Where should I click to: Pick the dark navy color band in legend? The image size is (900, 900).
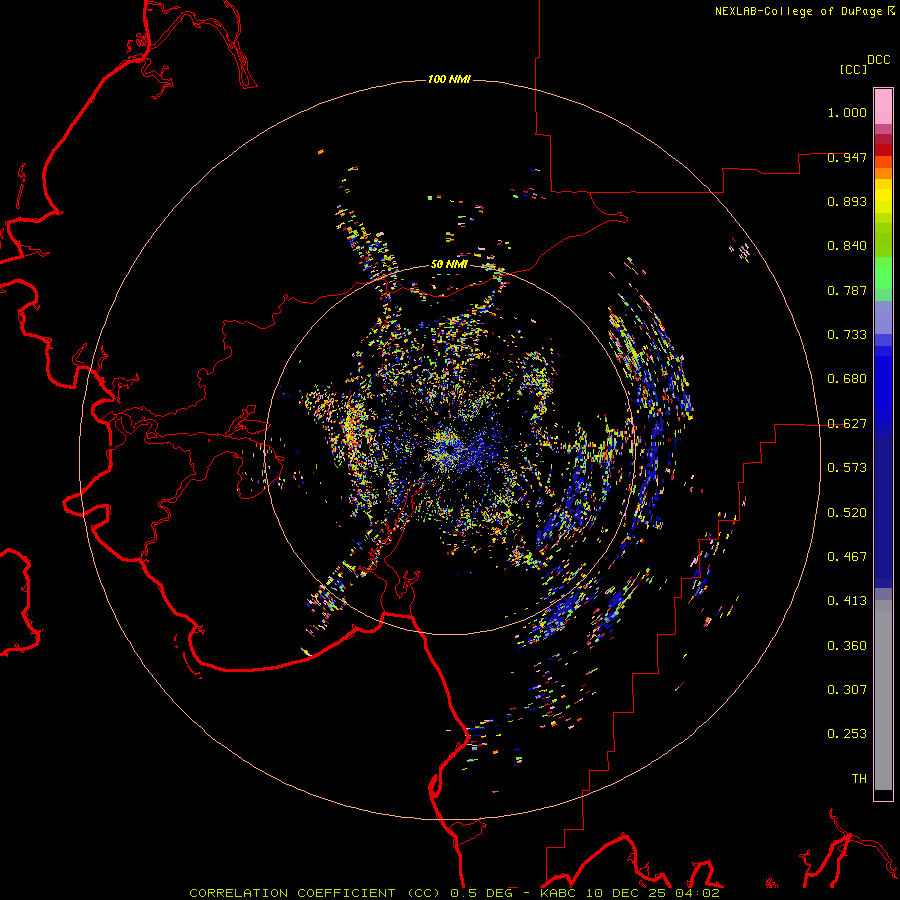coord(883,505)
